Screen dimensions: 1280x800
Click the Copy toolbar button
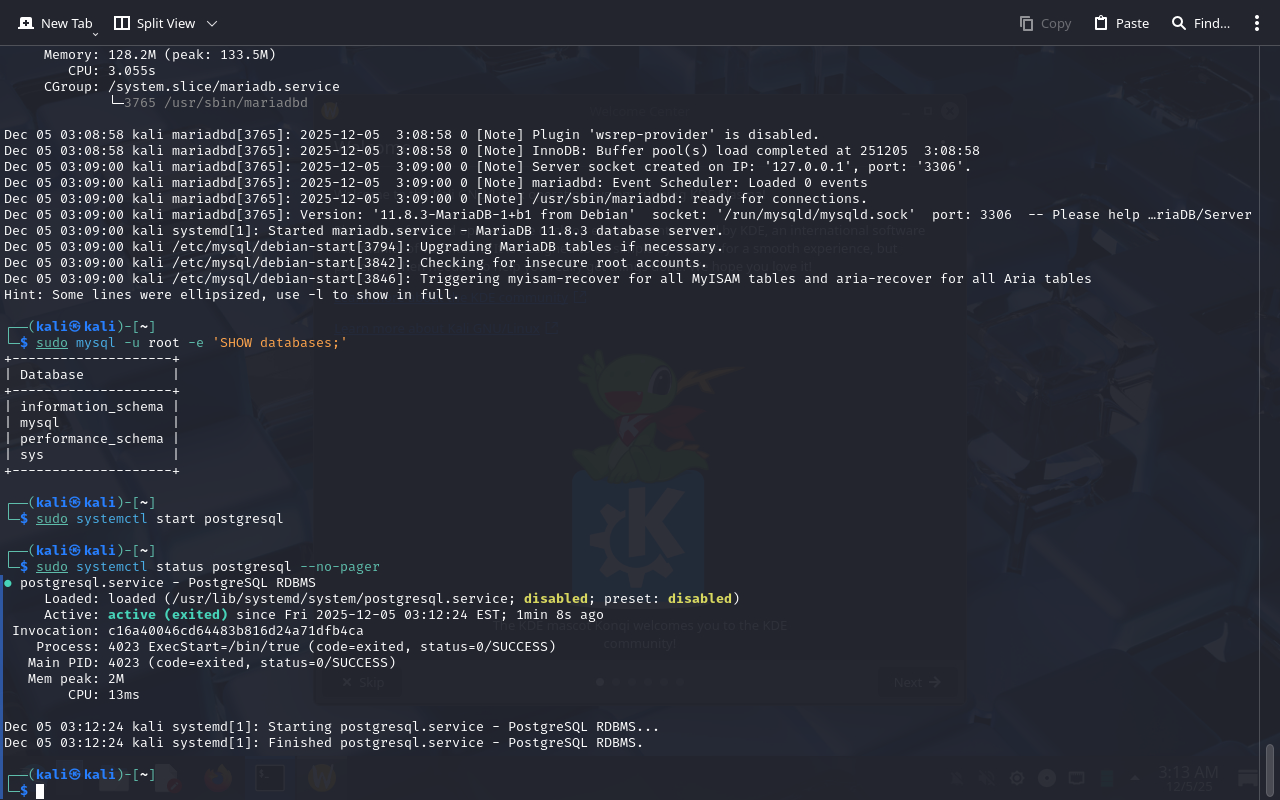(x=1045, y=23)
